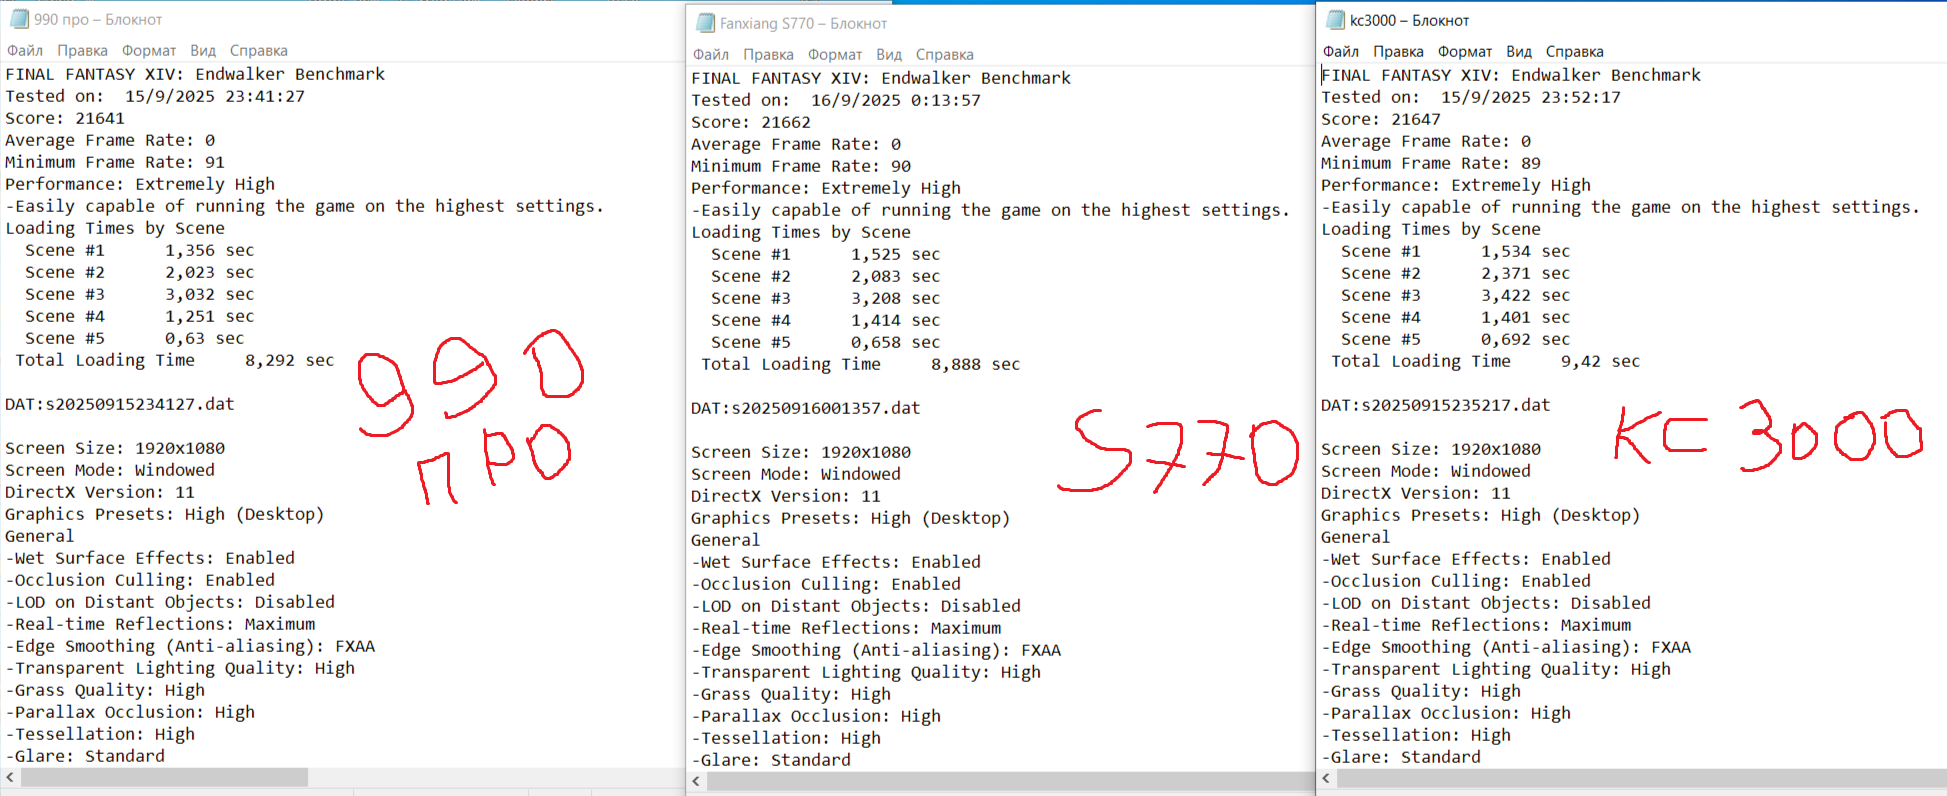Click the 'Scene #2 2,023 sec' line
This screenshot has height=796, width=1947.
140,272
